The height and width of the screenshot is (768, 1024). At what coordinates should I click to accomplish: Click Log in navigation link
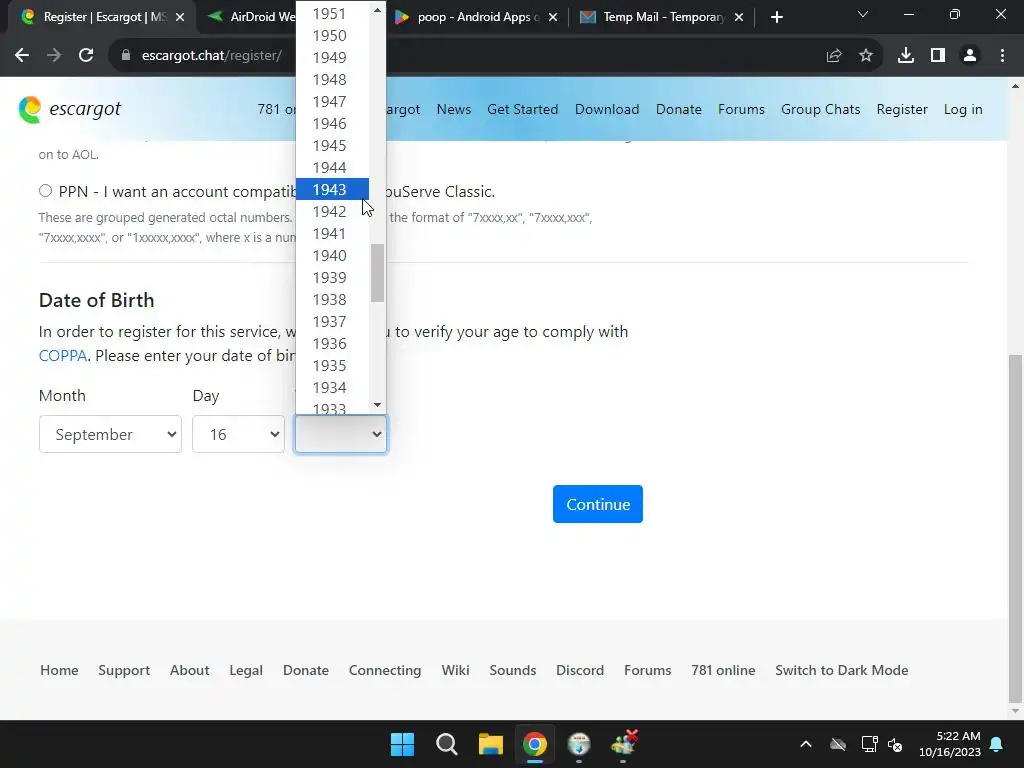963,110
